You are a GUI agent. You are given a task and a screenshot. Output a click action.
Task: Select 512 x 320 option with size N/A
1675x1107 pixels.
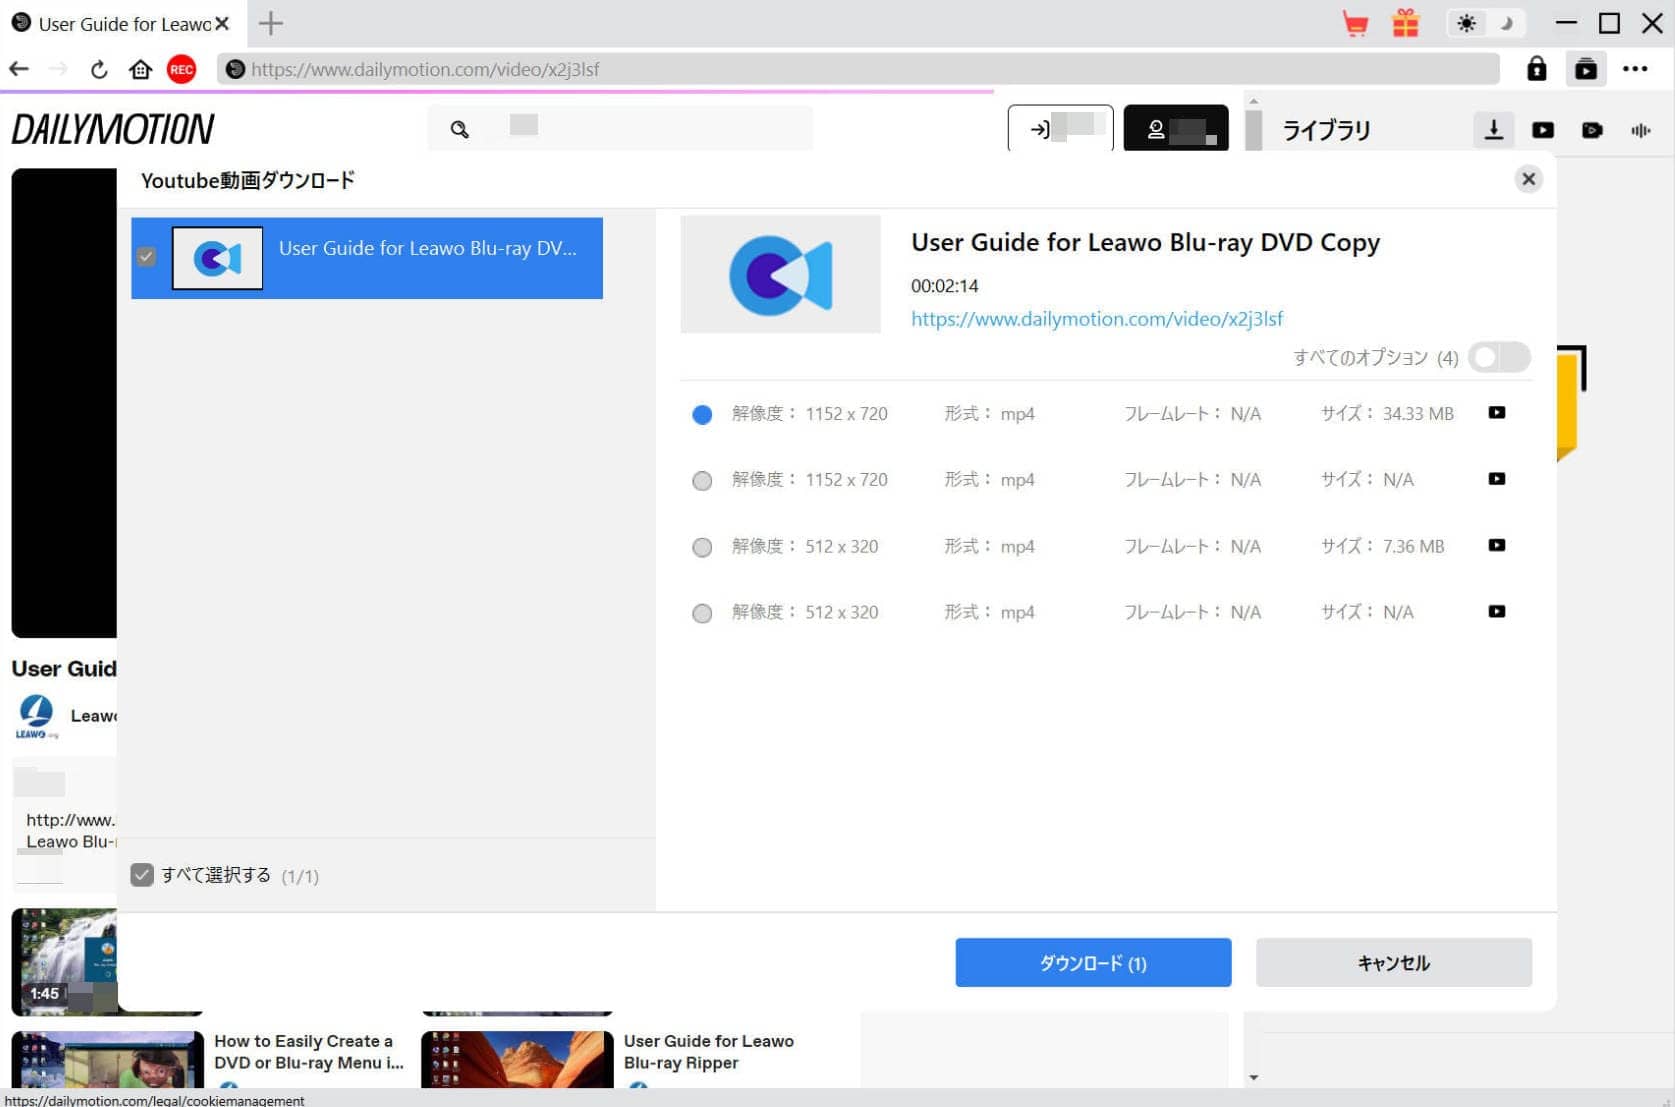pyautogui.click(x=702, y=613)
